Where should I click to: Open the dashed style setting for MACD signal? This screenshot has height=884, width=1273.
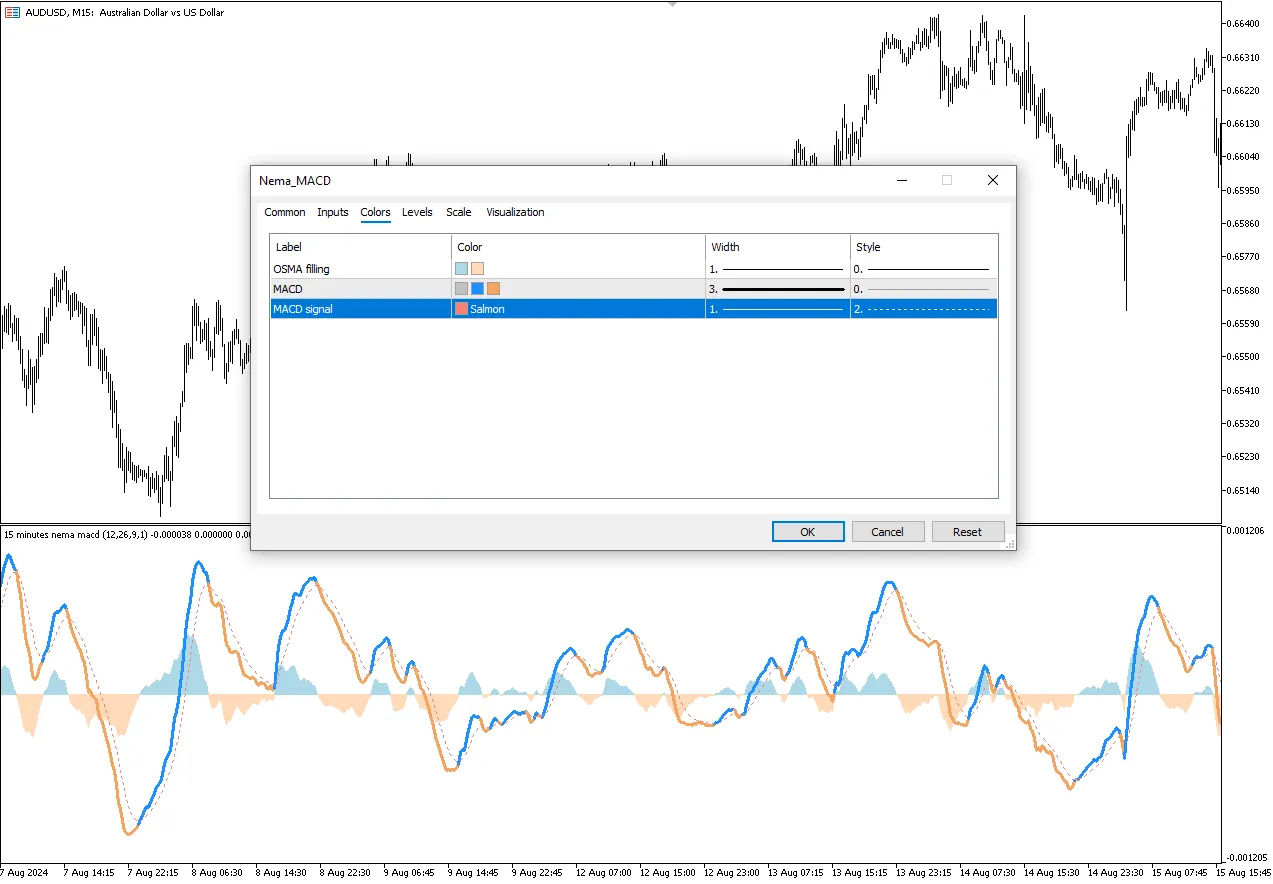coord(924,309)
